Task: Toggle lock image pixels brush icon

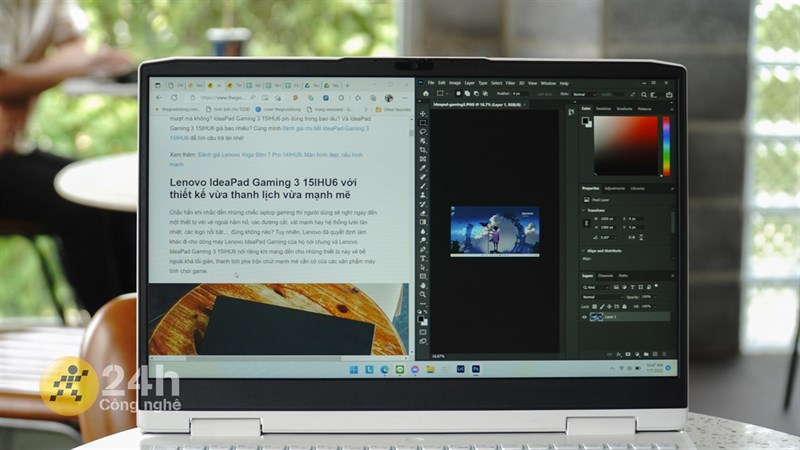Action: tap(602, 307)
